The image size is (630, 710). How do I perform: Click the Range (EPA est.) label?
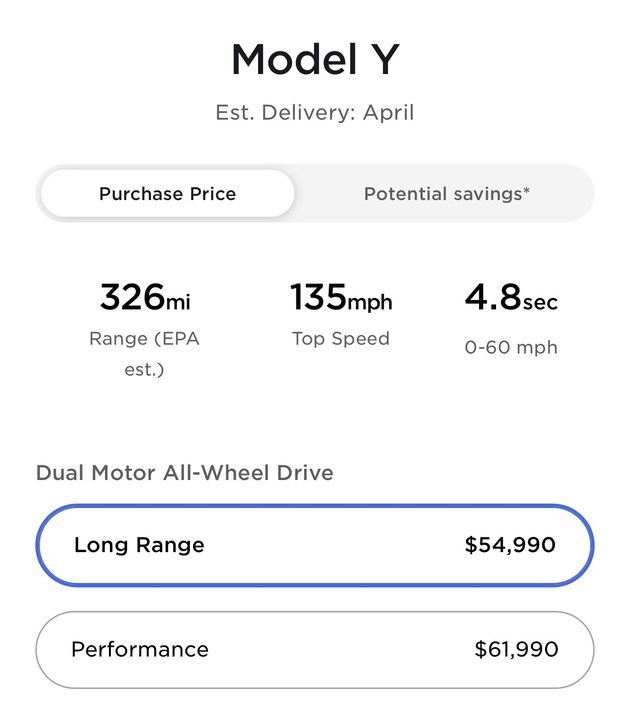point(144,354)
